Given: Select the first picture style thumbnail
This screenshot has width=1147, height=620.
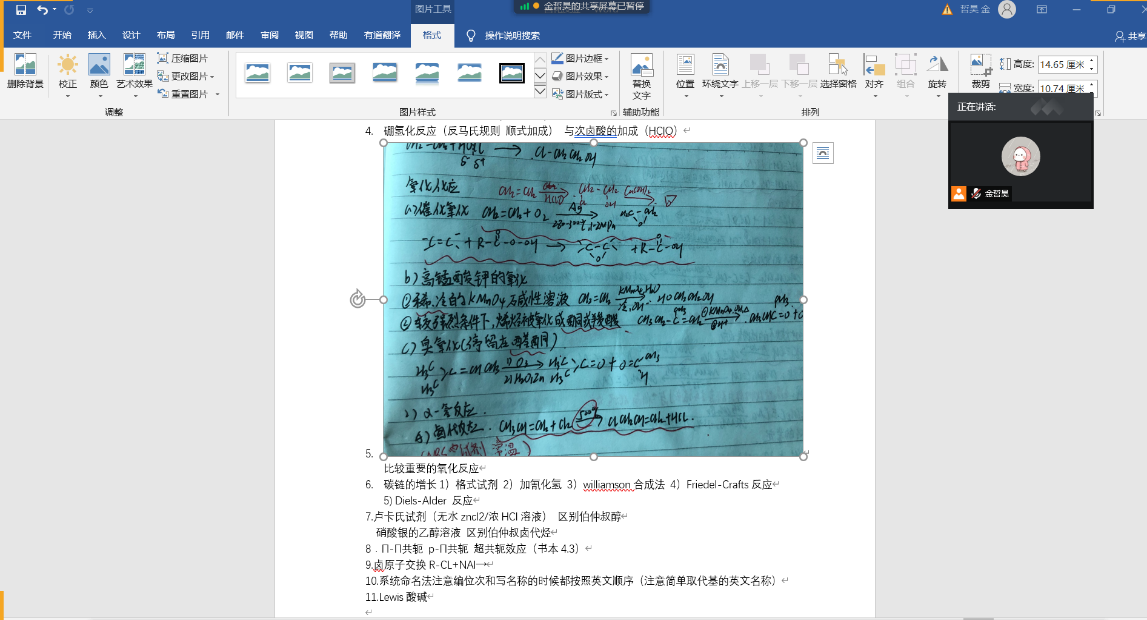Looking at the screenshot, I should pyautogui.click(x=258, y=72).
